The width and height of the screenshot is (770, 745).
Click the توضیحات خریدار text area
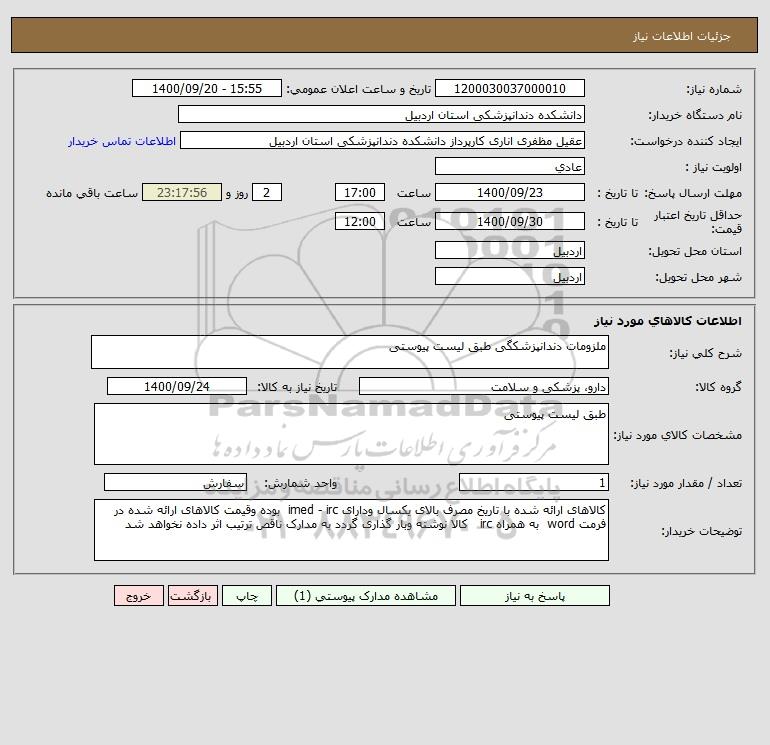tap(351, 530)
